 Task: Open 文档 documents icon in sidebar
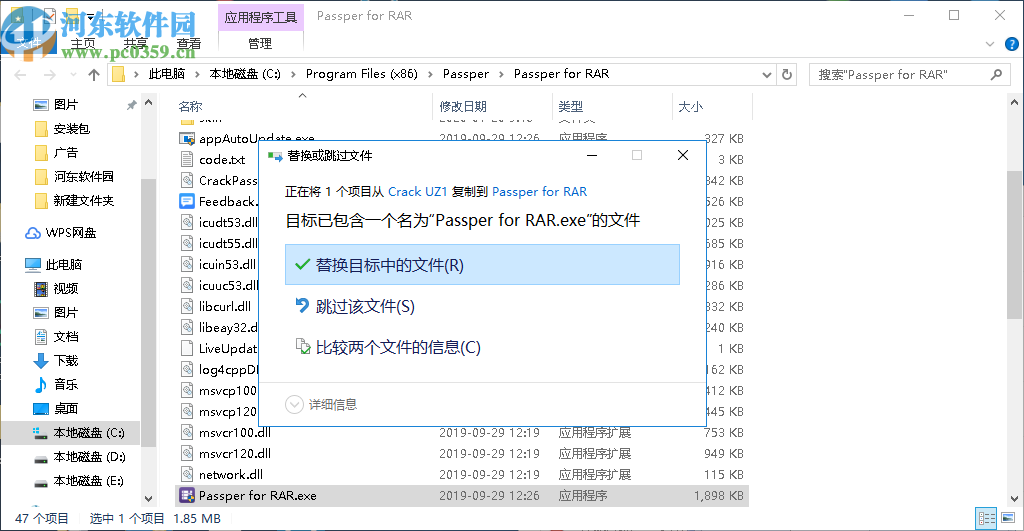pos(40,336)
